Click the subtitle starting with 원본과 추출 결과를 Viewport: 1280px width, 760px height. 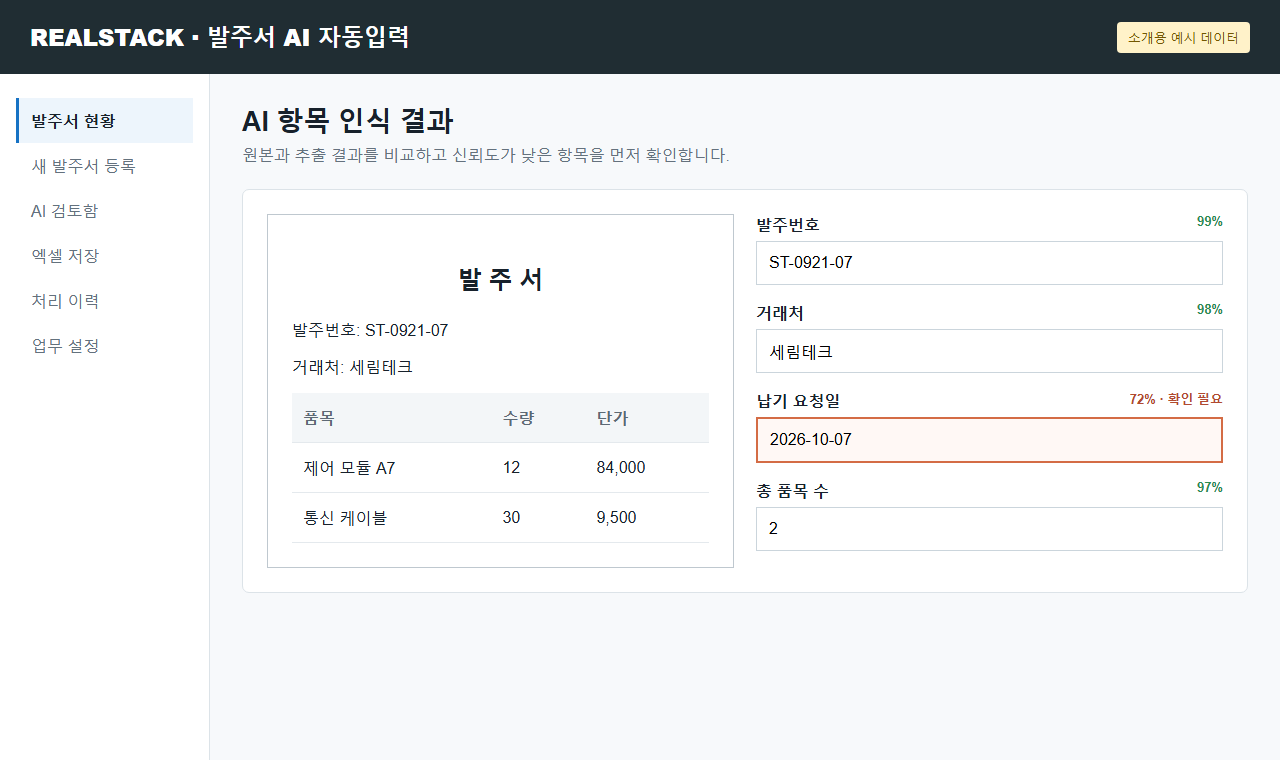pyautogui.click(x=486, y=155)
